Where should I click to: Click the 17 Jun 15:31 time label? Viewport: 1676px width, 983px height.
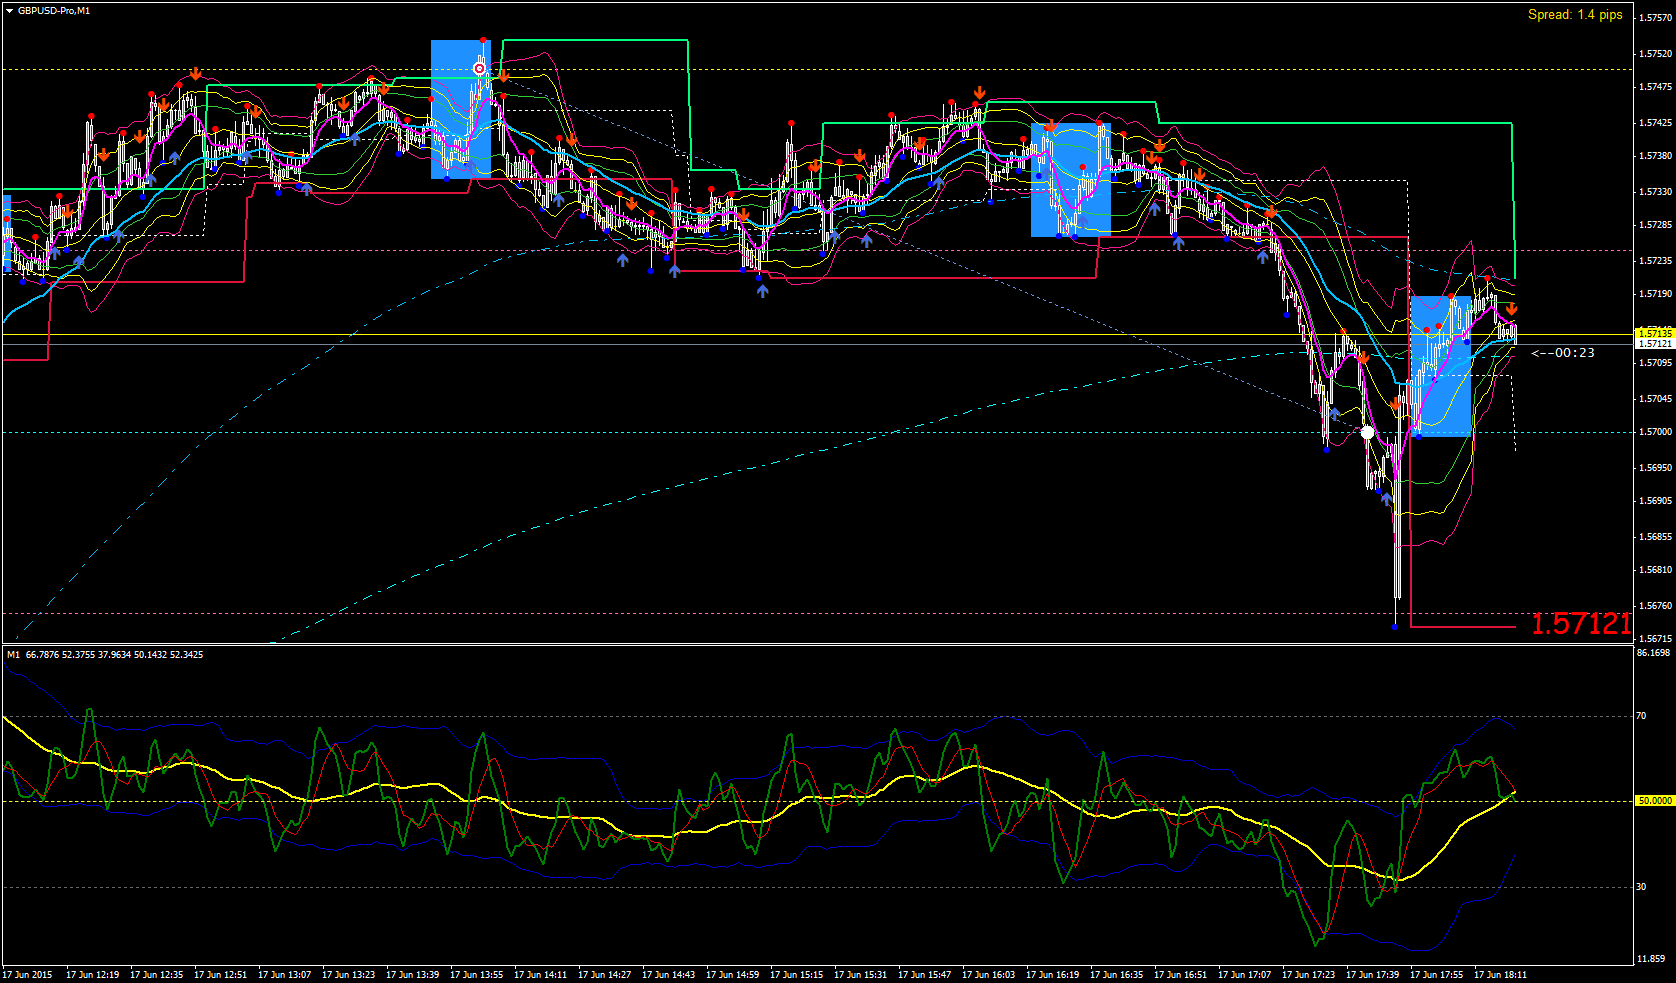tap(861, 974)
